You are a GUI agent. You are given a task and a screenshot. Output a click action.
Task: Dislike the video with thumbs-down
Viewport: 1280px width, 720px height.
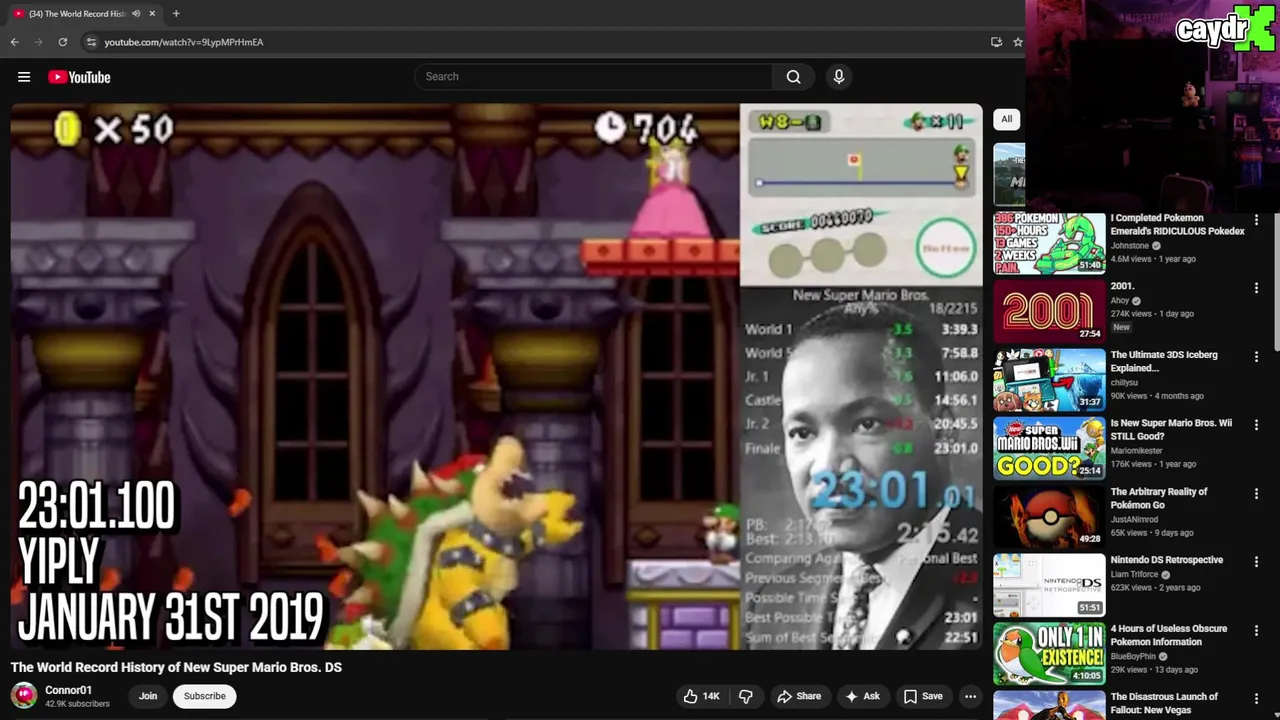[745, 696]
